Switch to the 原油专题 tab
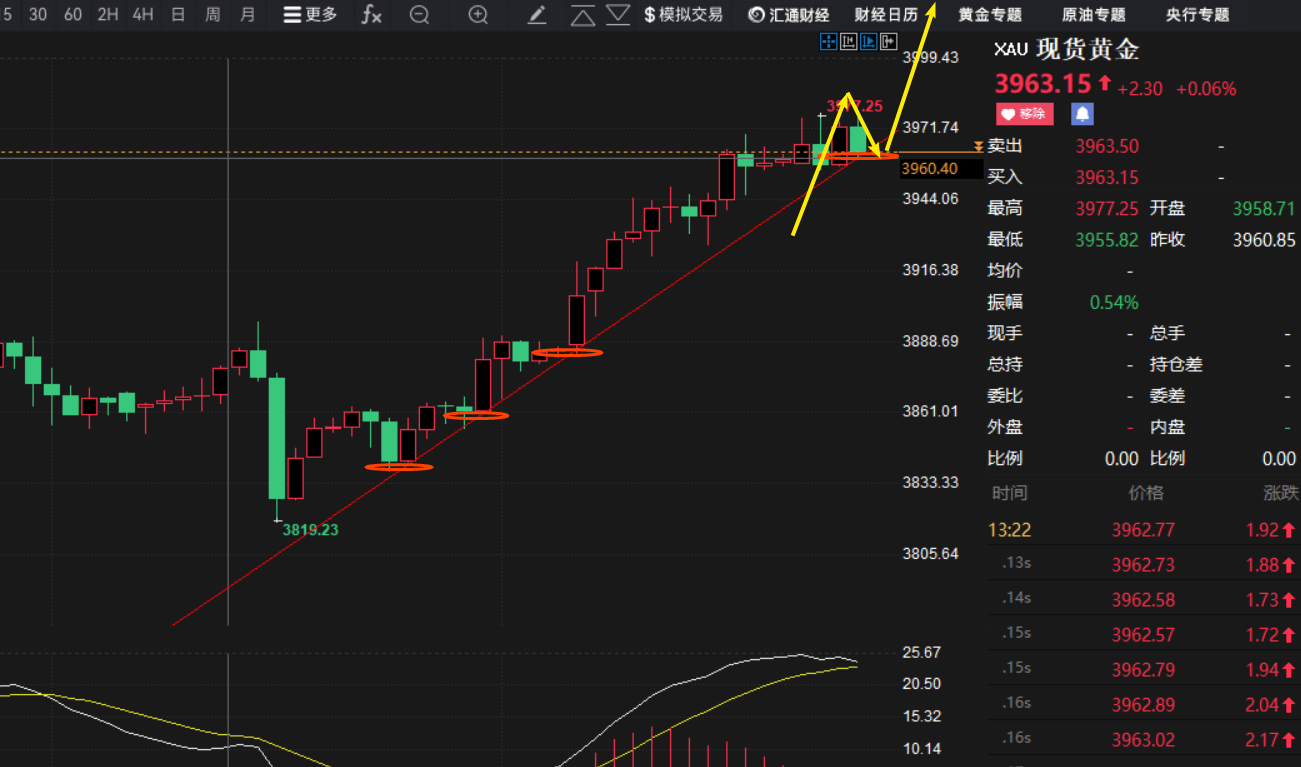This screenshot has width=1301, height=767. point(1094,15)
